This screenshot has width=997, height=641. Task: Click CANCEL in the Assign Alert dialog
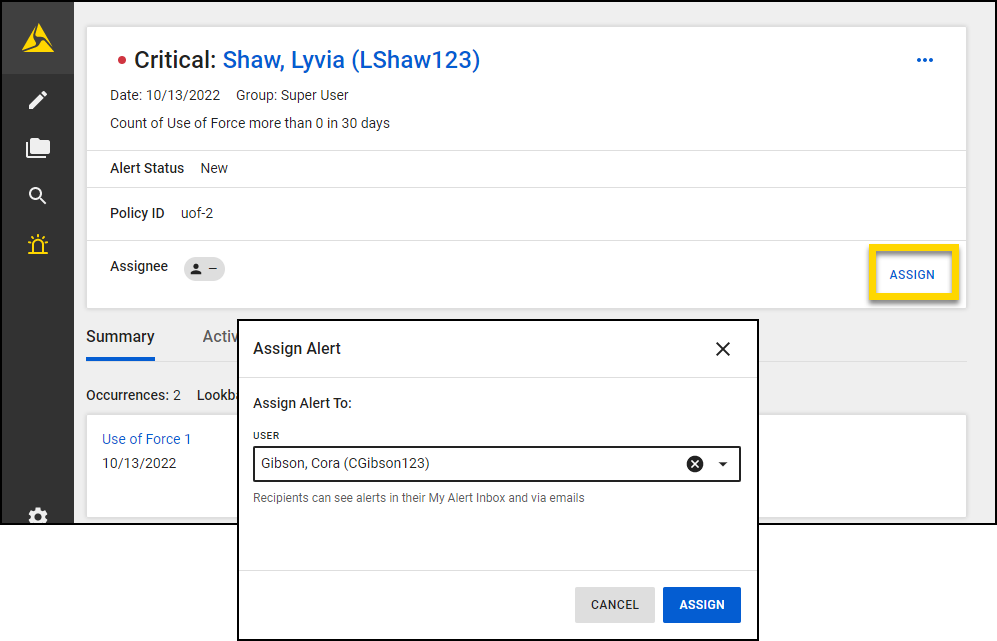click(614, 605)
